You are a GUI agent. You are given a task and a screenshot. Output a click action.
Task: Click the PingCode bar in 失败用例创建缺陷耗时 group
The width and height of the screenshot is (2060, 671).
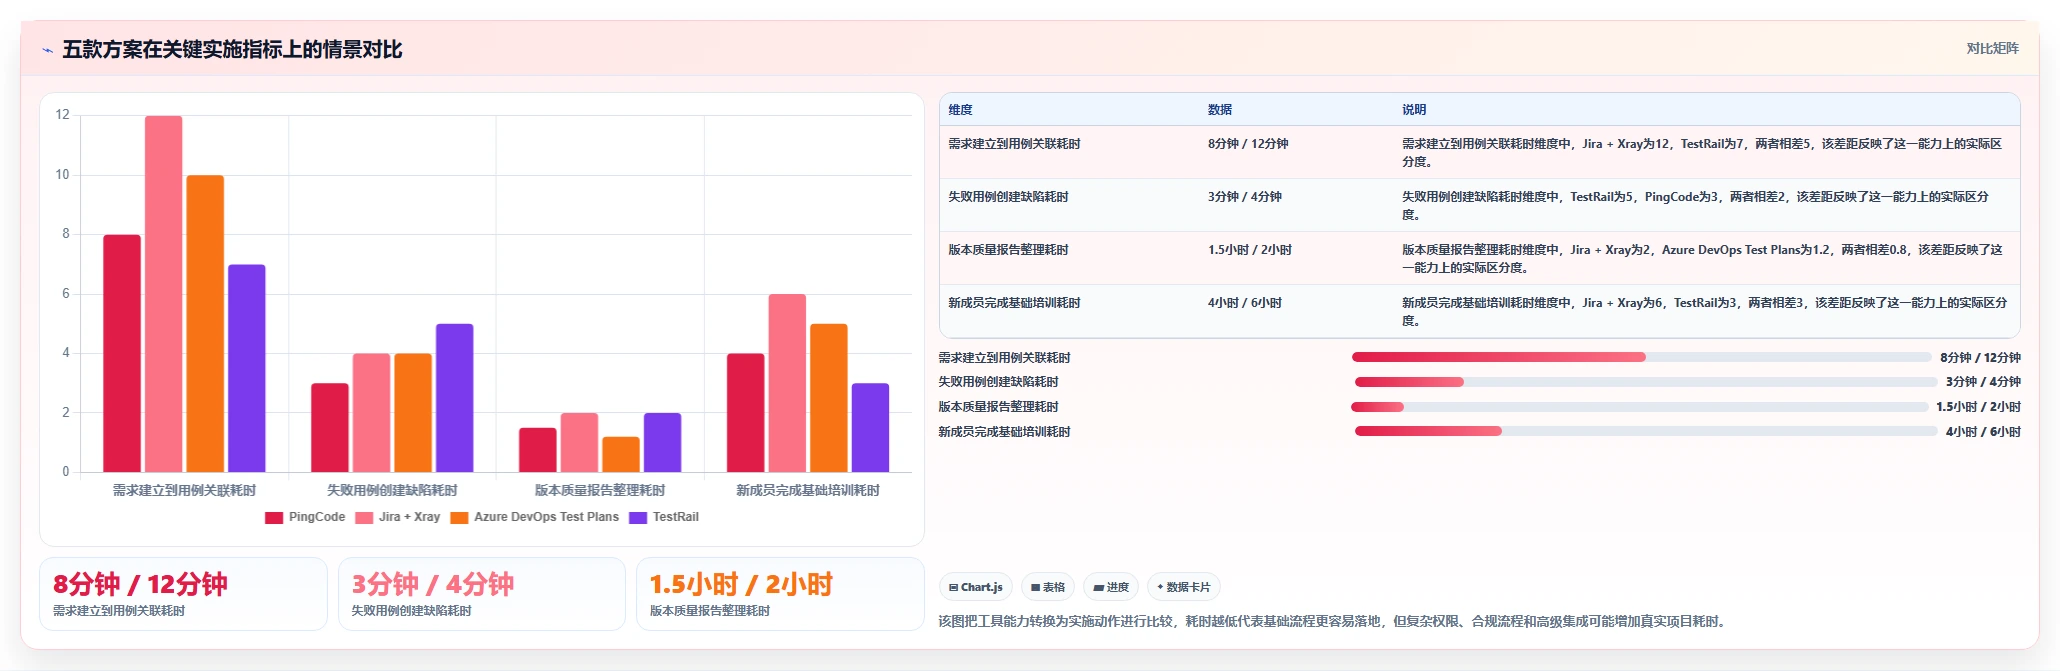(330, 428)
